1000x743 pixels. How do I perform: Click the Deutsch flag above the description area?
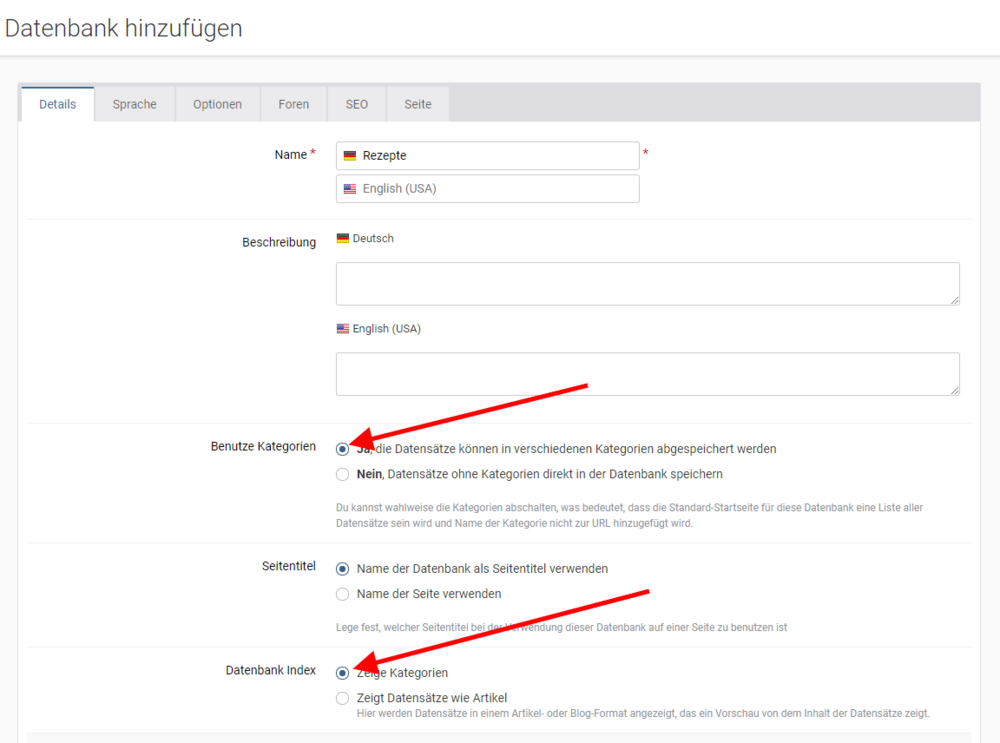point(343,238)
